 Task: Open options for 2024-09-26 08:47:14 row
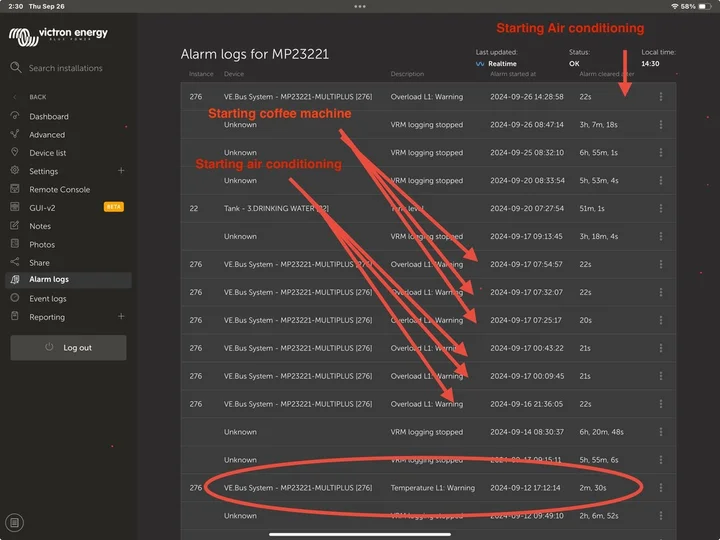tap(661, 124)
